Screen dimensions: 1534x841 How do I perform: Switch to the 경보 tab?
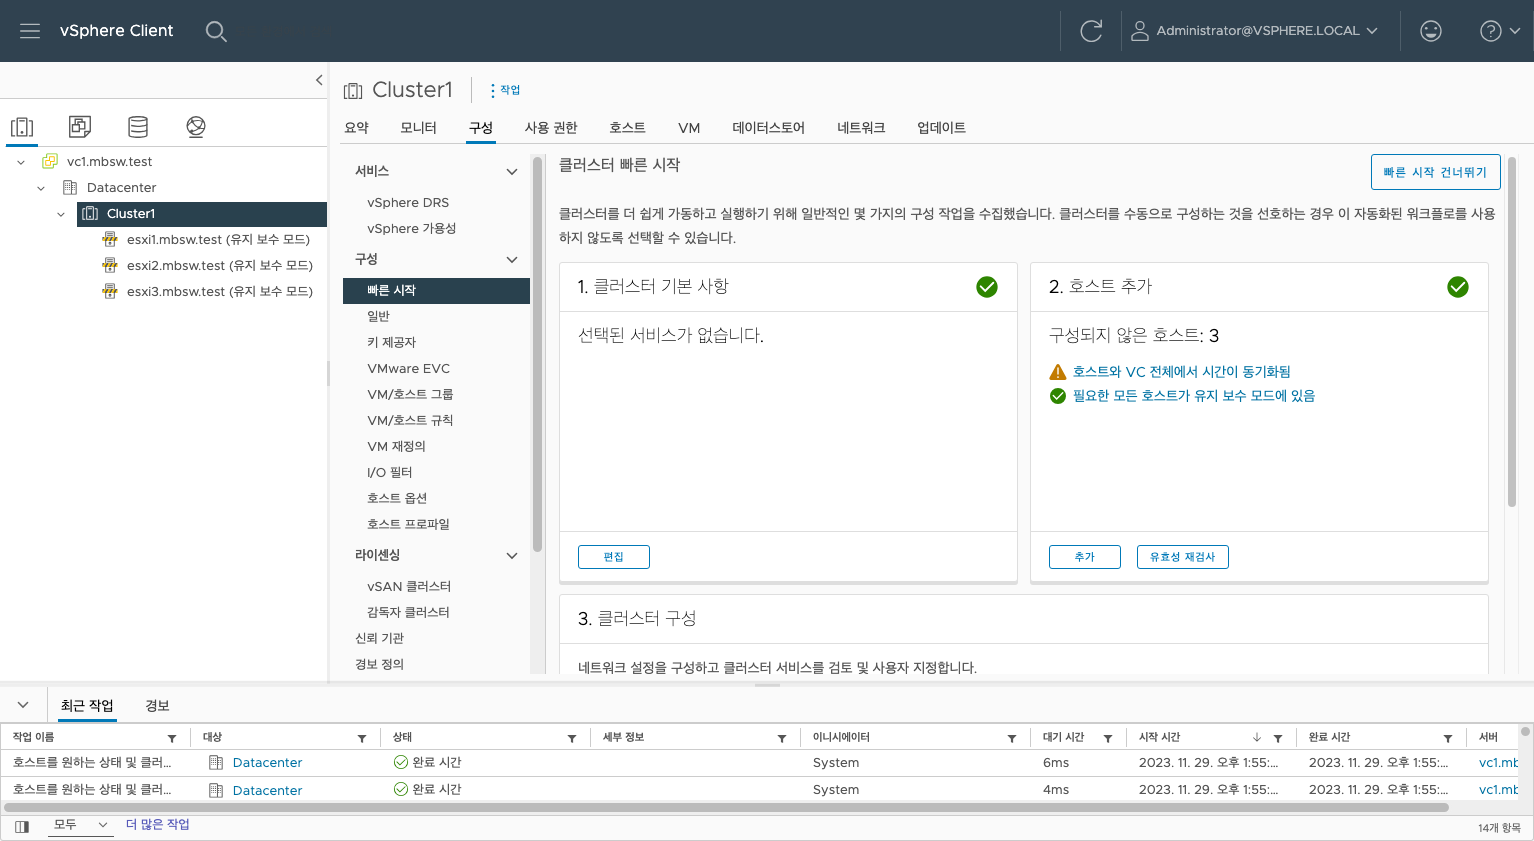157,706
